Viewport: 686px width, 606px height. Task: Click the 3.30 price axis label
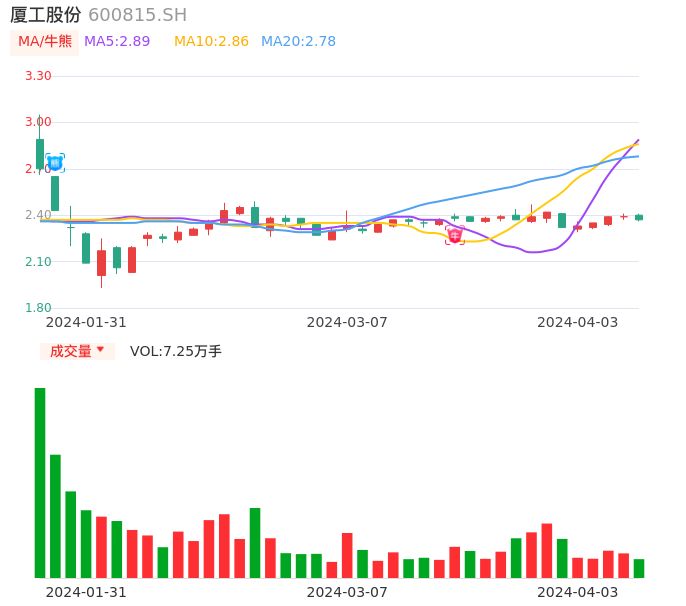[x=38, y=76]
